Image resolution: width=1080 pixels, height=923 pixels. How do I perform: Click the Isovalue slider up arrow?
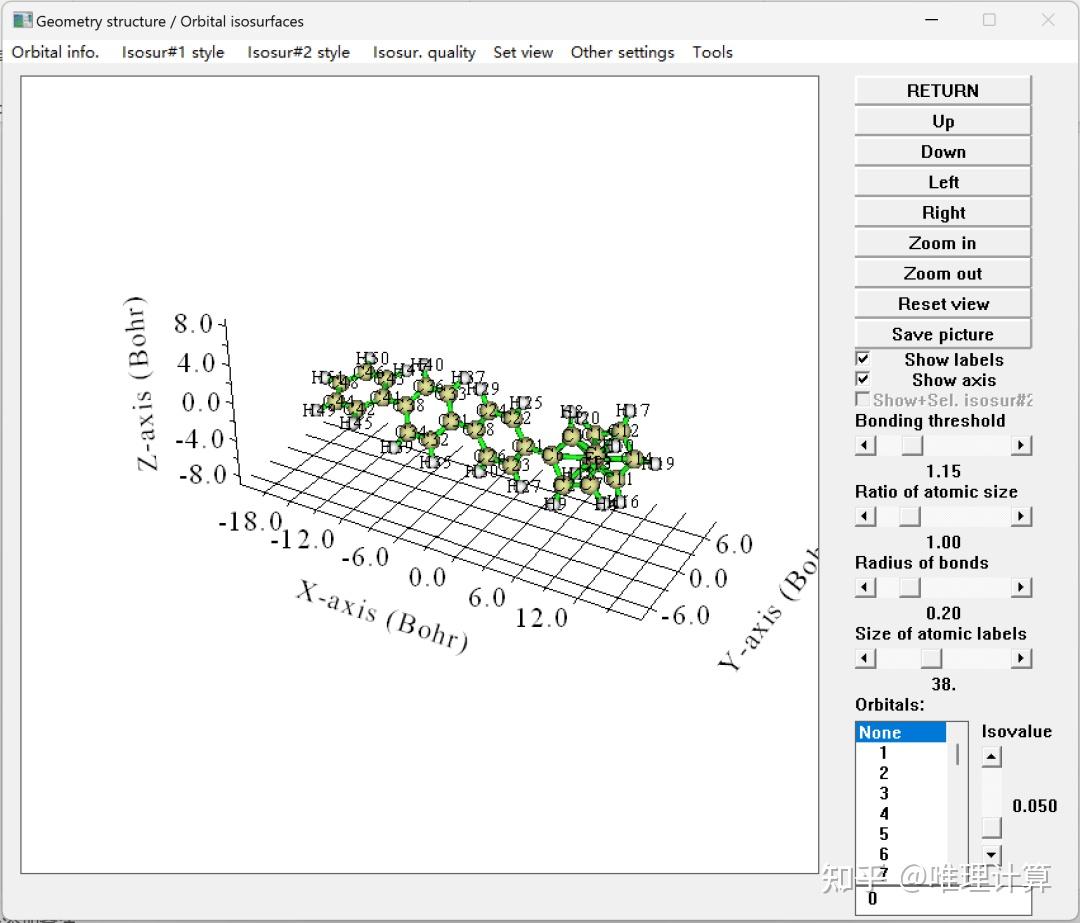coord(991,757)
